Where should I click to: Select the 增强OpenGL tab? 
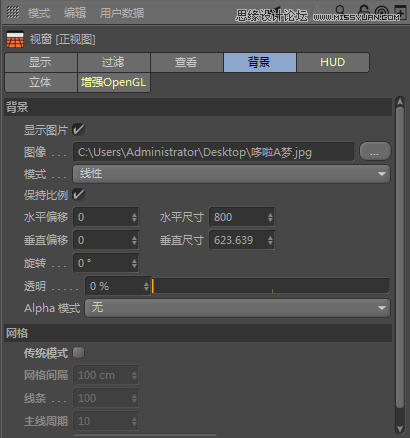pos(114,82)
